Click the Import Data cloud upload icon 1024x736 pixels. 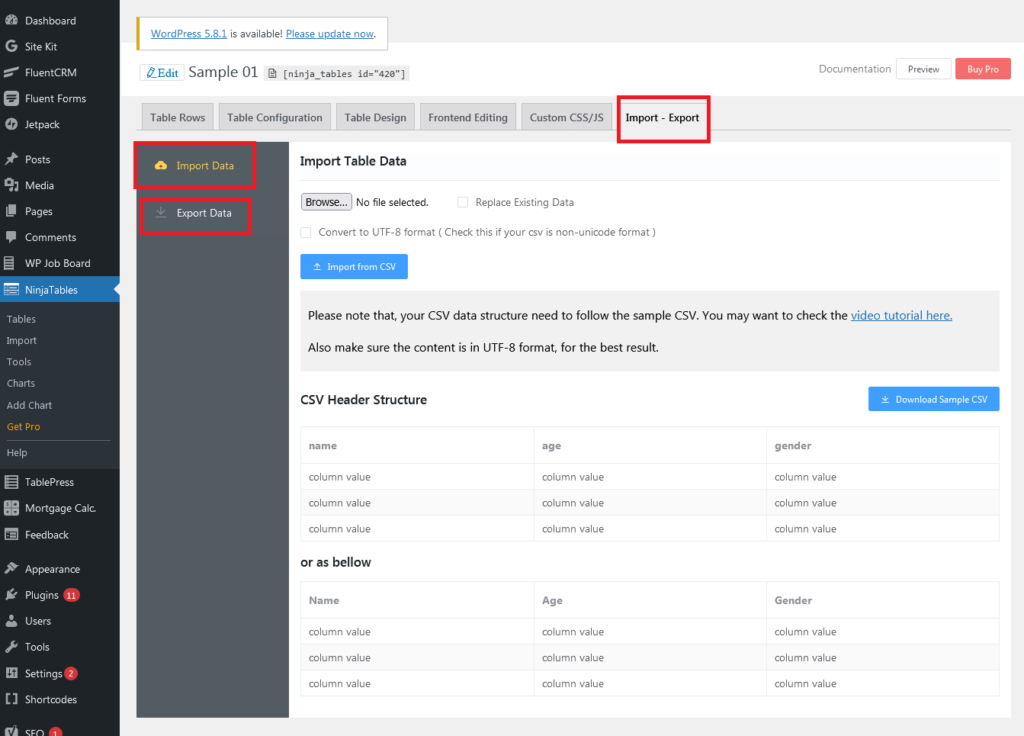point(161,166)
